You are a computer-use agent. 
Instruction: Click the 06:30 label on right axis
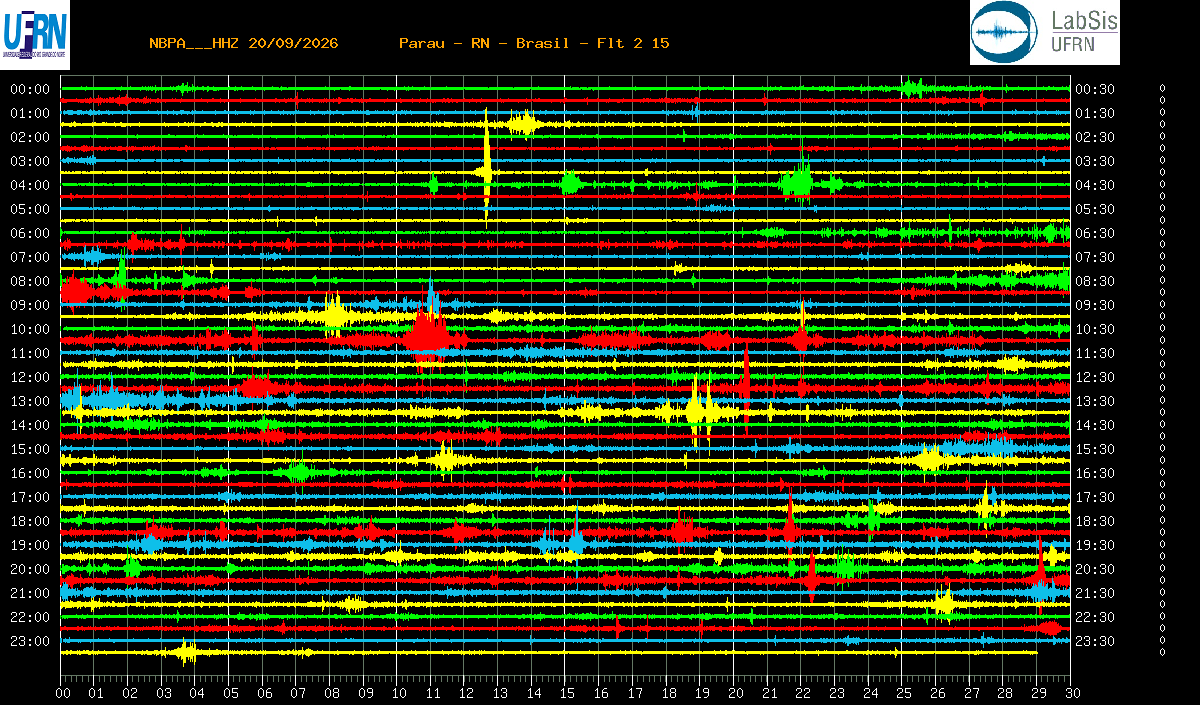1095,234
